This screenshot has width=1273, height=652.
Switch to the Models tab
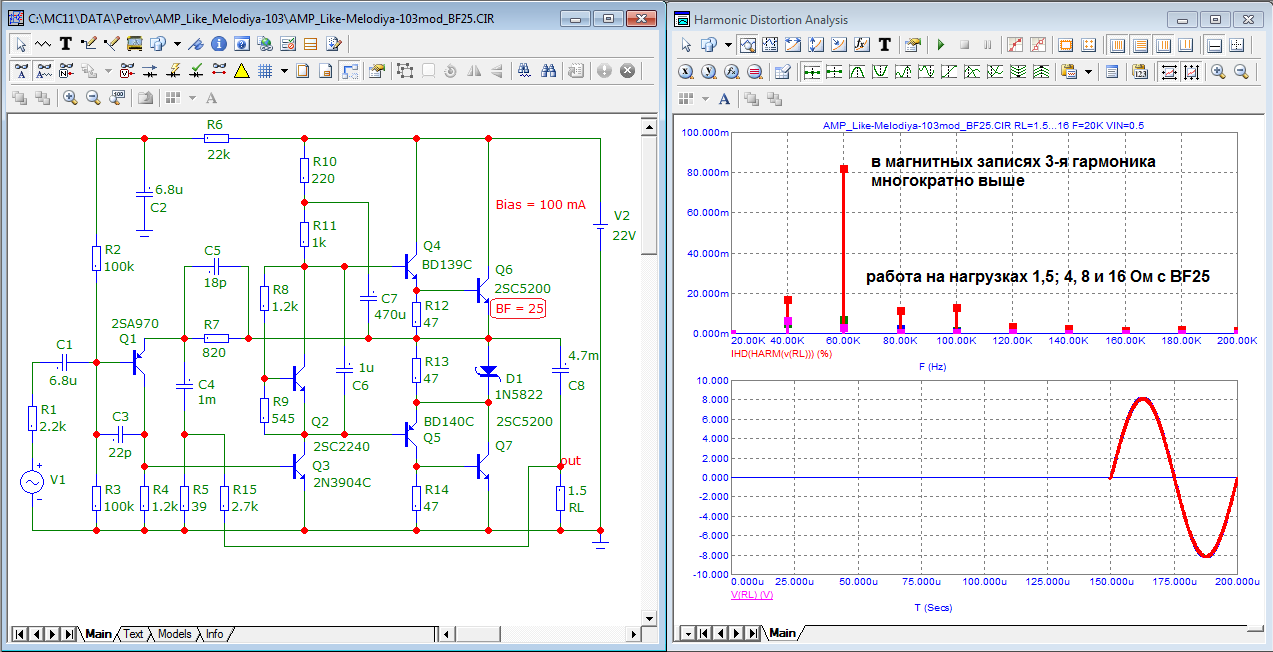[174, 634]
